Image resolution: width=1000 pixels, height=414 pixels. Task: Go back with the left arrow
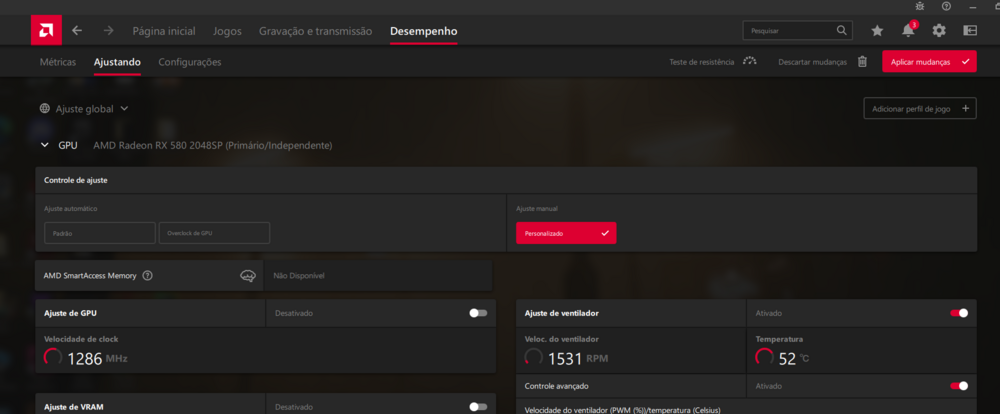coord(77,31)
